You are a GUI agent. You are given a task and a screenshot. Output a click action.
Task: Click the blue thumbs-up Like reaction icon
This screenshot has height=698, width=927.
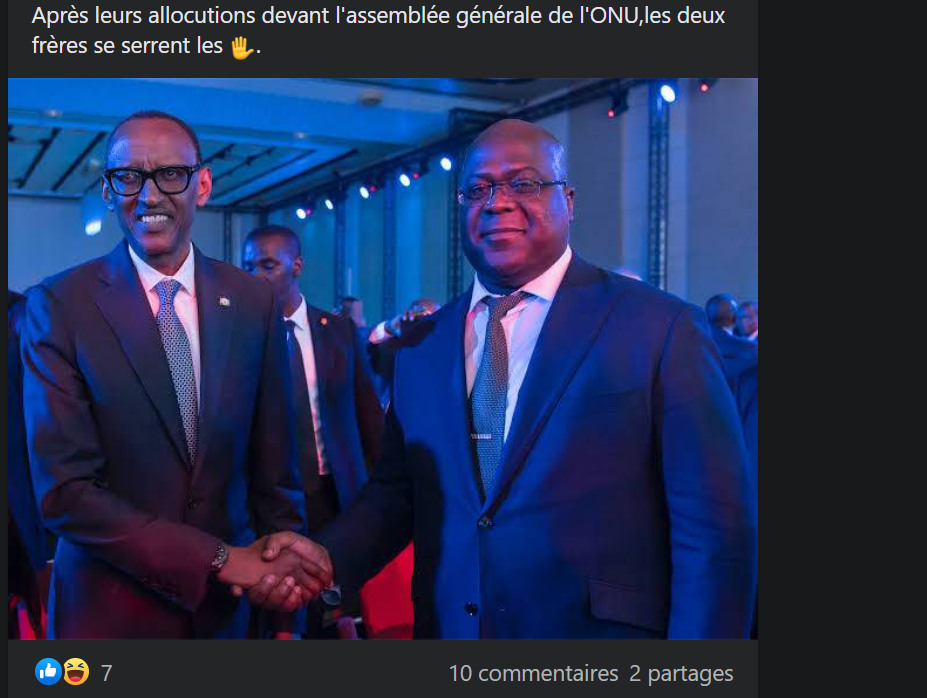(x=48, y=672)
